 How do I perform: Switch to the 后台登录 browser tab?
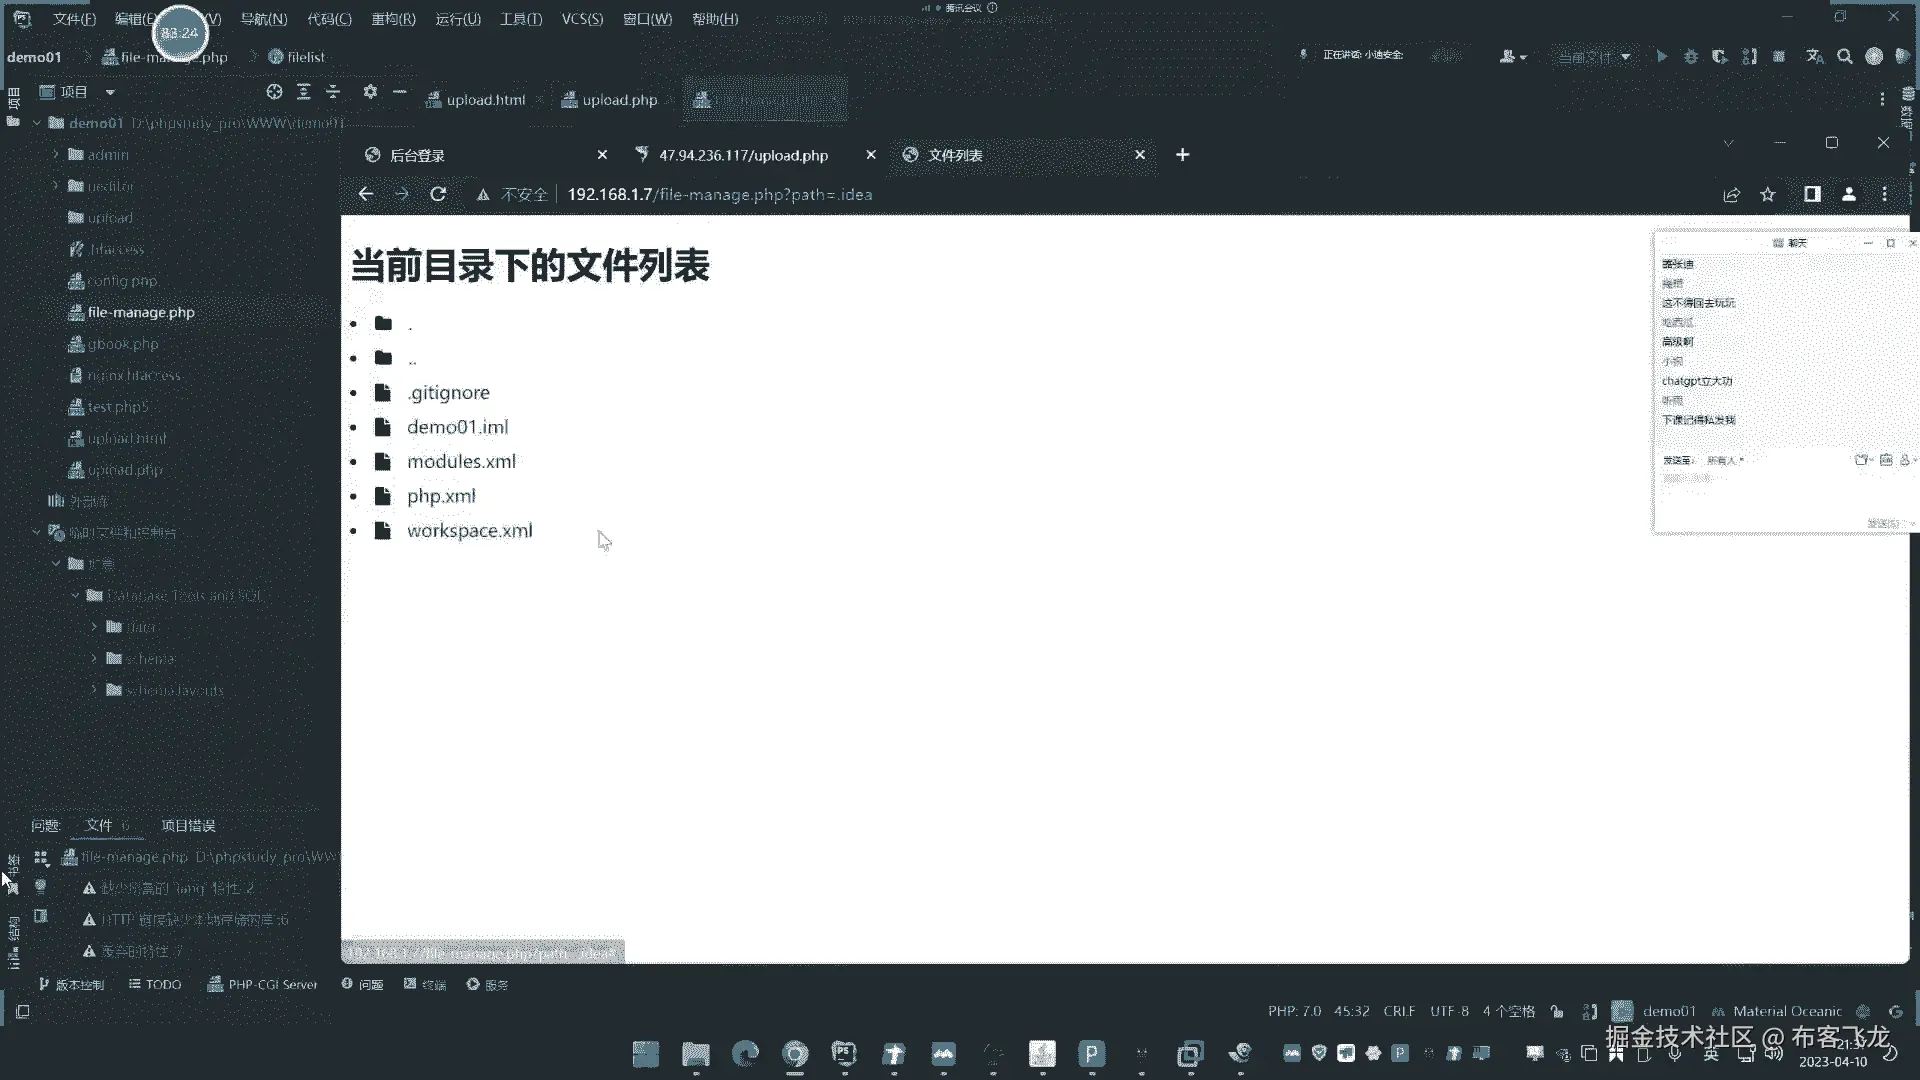coord(418,155)
